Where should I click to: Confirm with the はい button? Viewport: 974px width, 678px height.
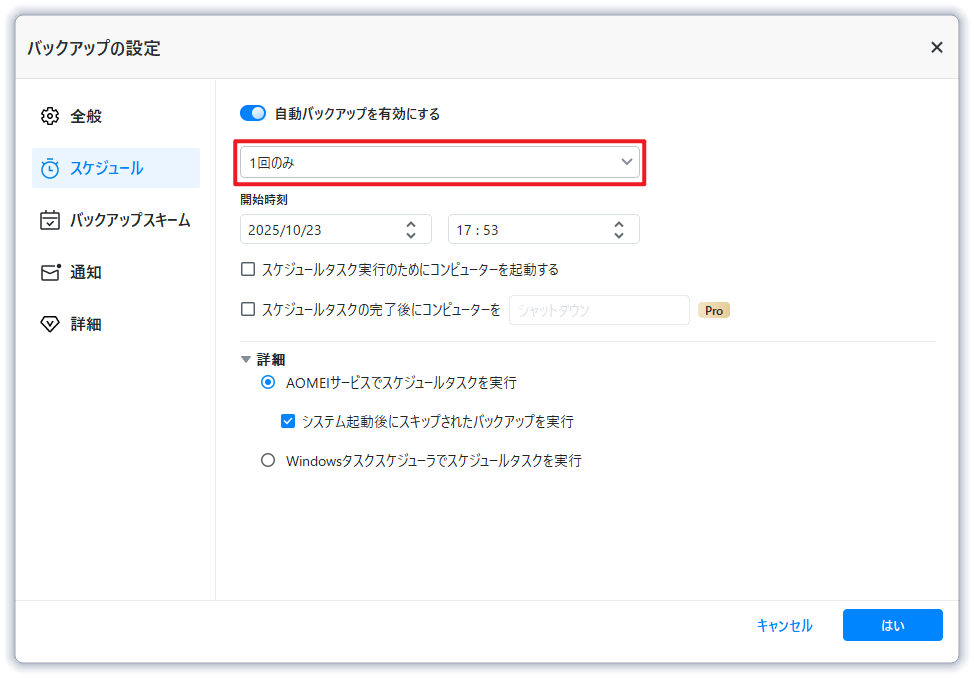tap(893, 625)
